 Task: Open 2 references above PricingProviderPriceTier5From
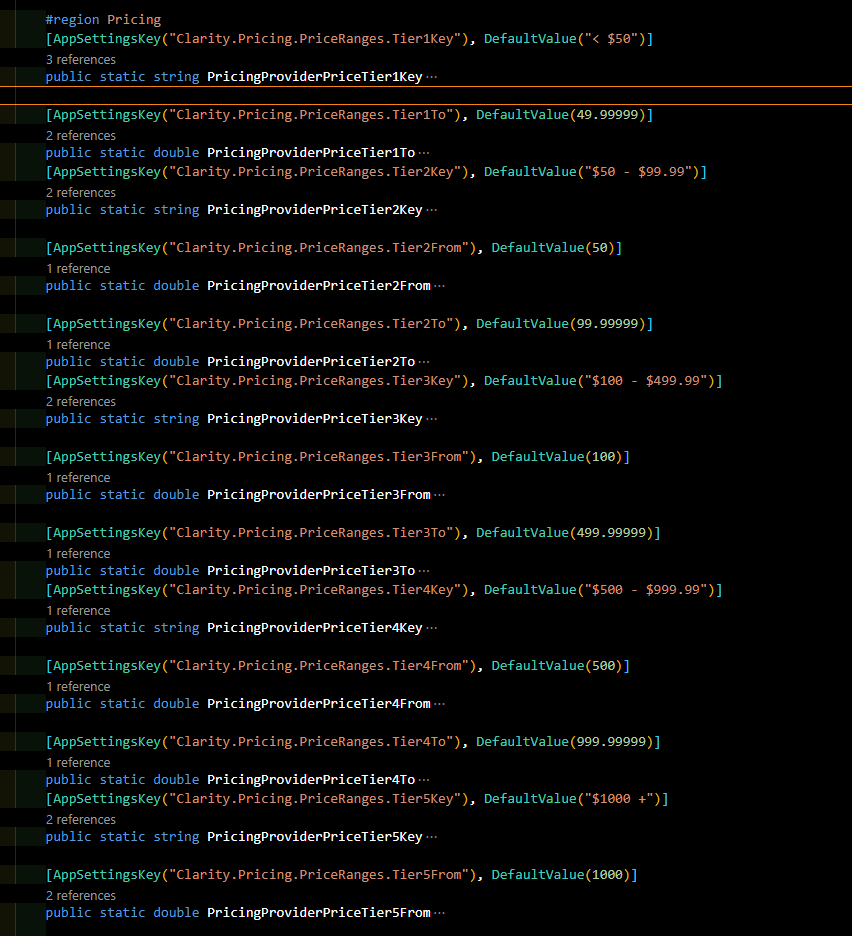click(81, 895)
